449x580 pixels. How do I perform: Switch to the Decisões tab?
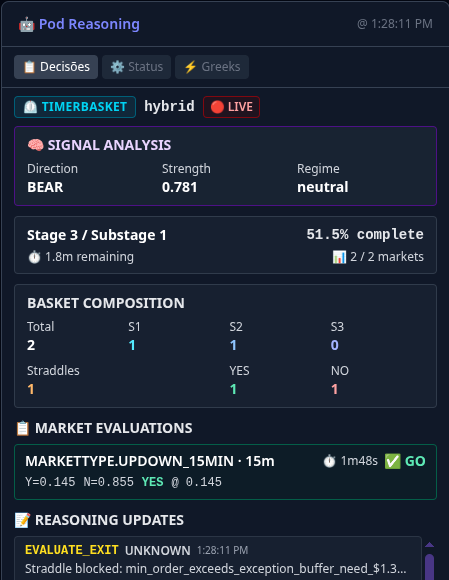pyautogui.click(x=56, y=67)
